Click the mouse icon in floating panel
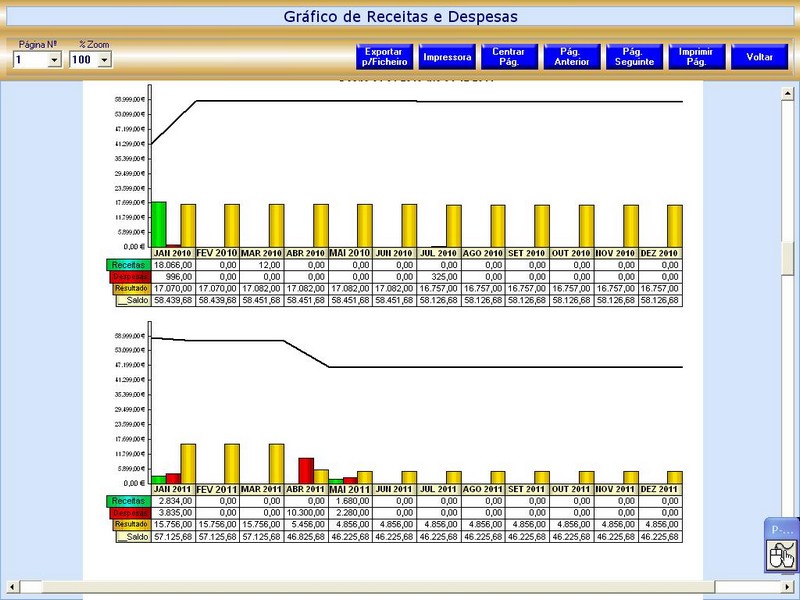 (781, 554)
